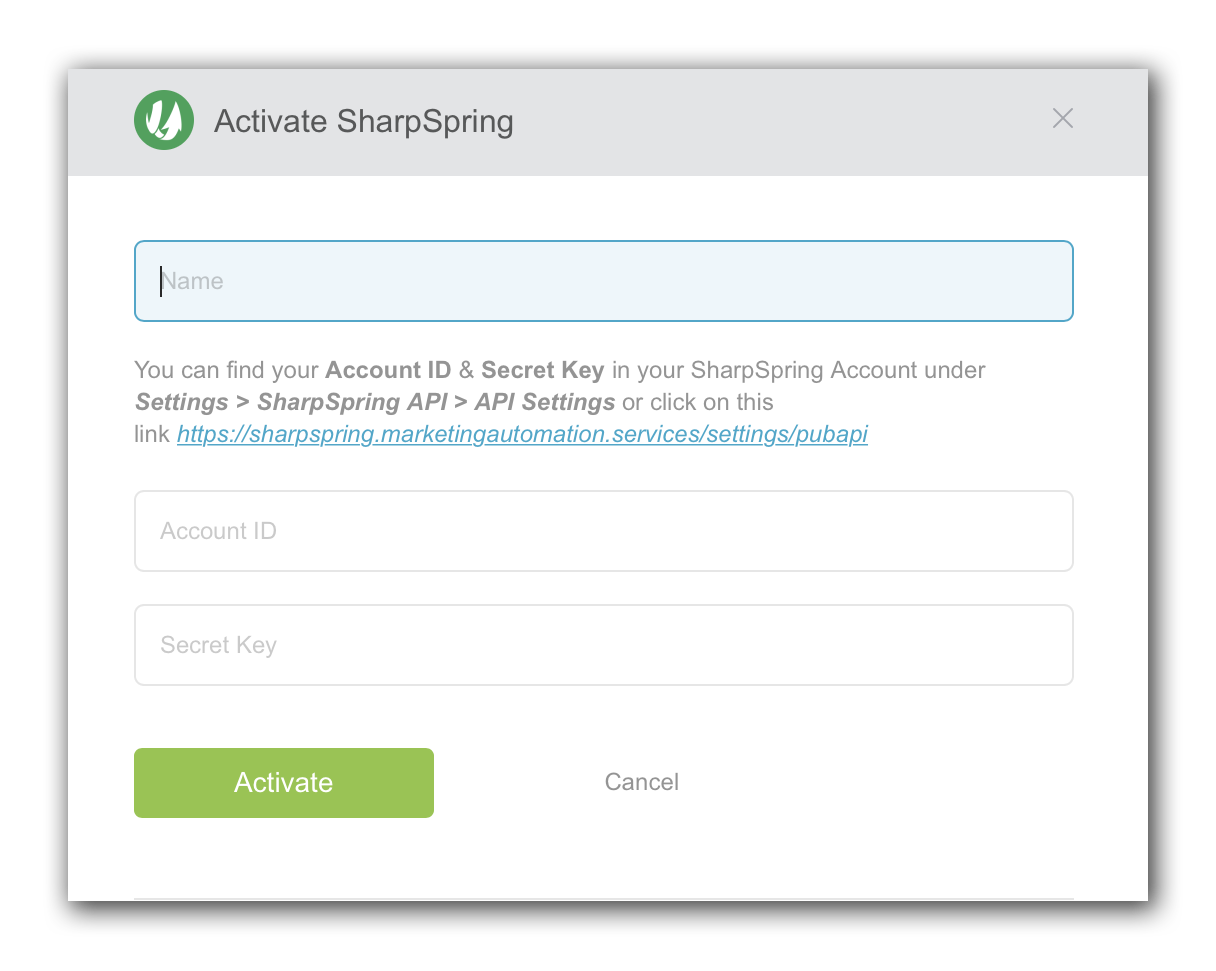Click the green Activate button

pos(284,783)
